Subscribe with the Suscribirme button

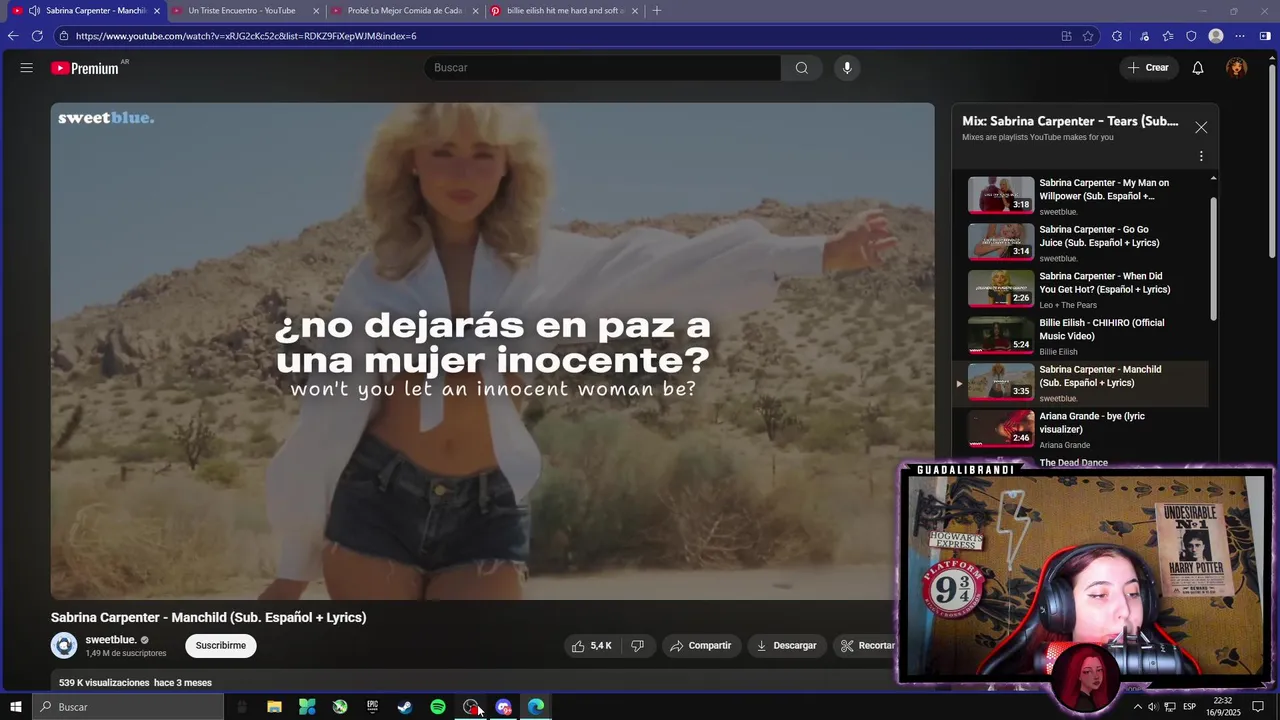(x=221, y=646)
